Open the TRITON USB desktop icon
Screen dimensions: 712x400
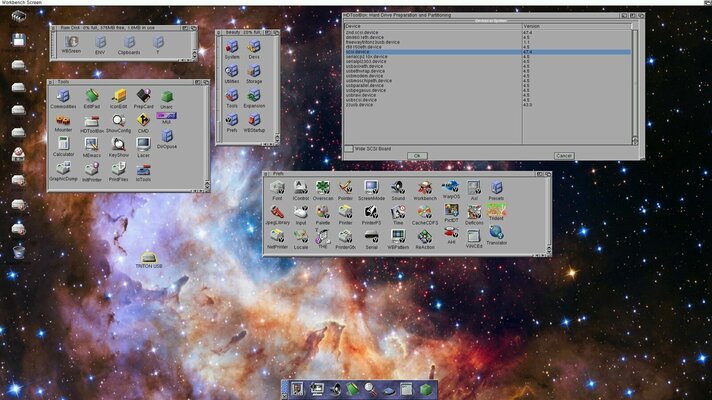point(148,258)
